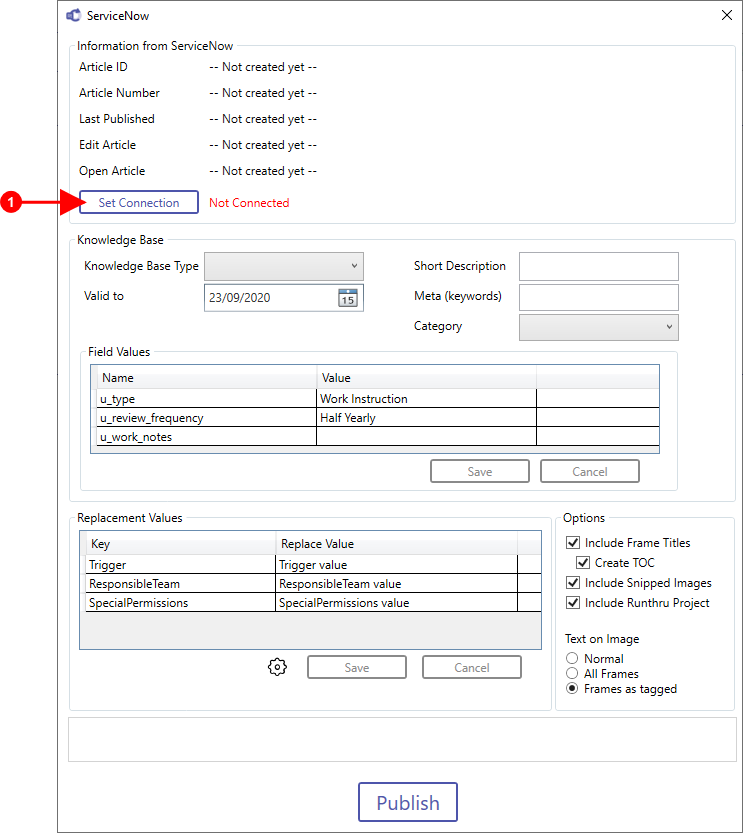Click the Set Connection button

tap(139, 202)
